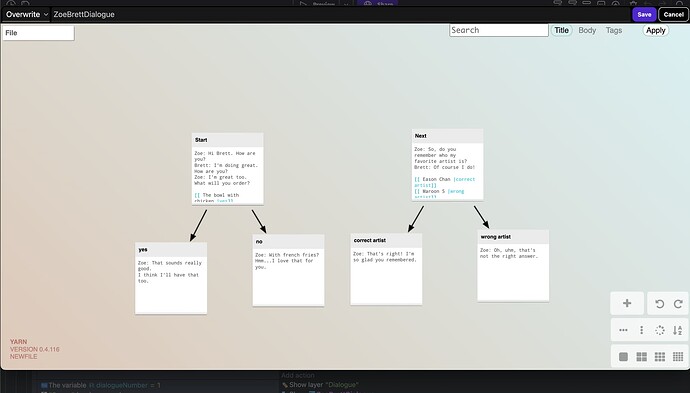Toggle the Body search filter
The width and height of the screenshot is (690, 393).
[587, 30]
